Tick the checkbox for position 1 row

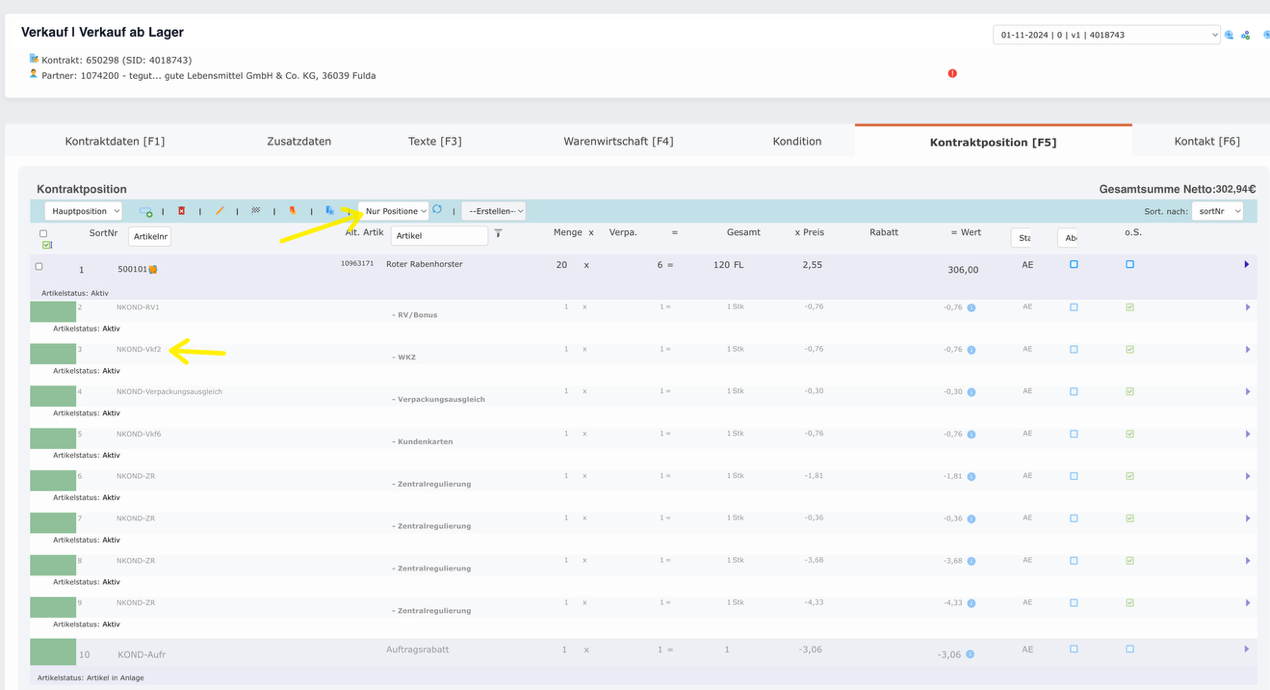tap(39, 267)
